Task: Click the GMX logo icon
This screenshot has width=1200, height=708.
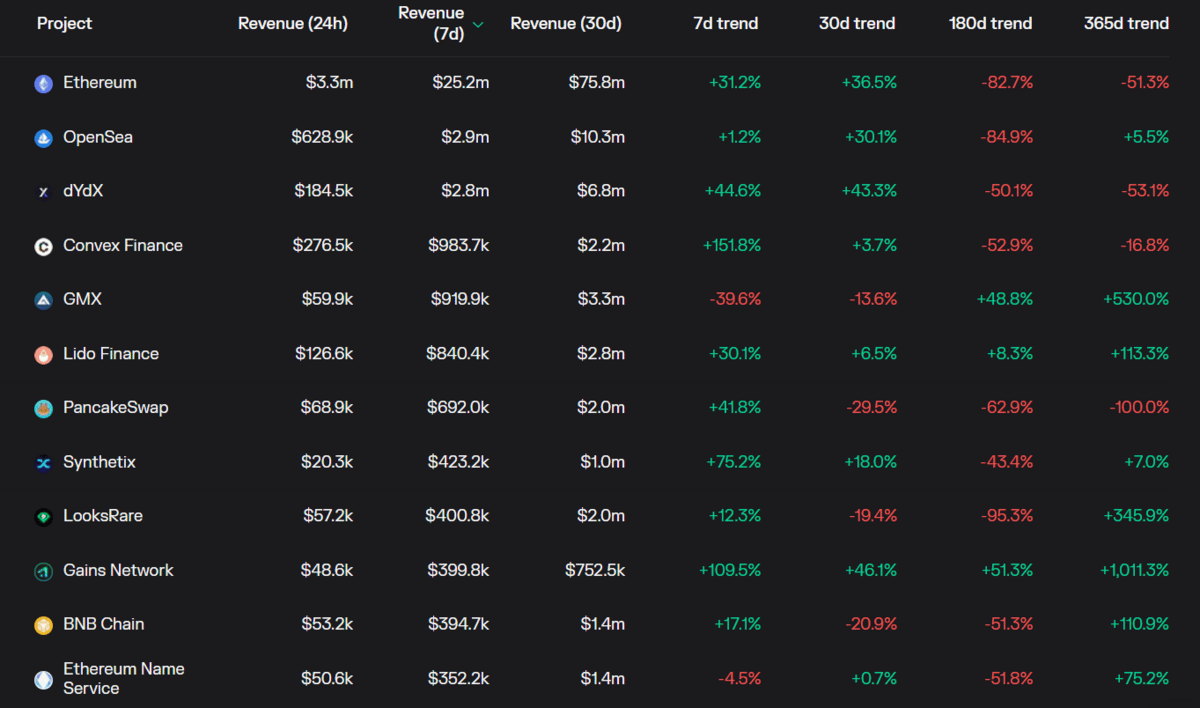Action: 44,300
